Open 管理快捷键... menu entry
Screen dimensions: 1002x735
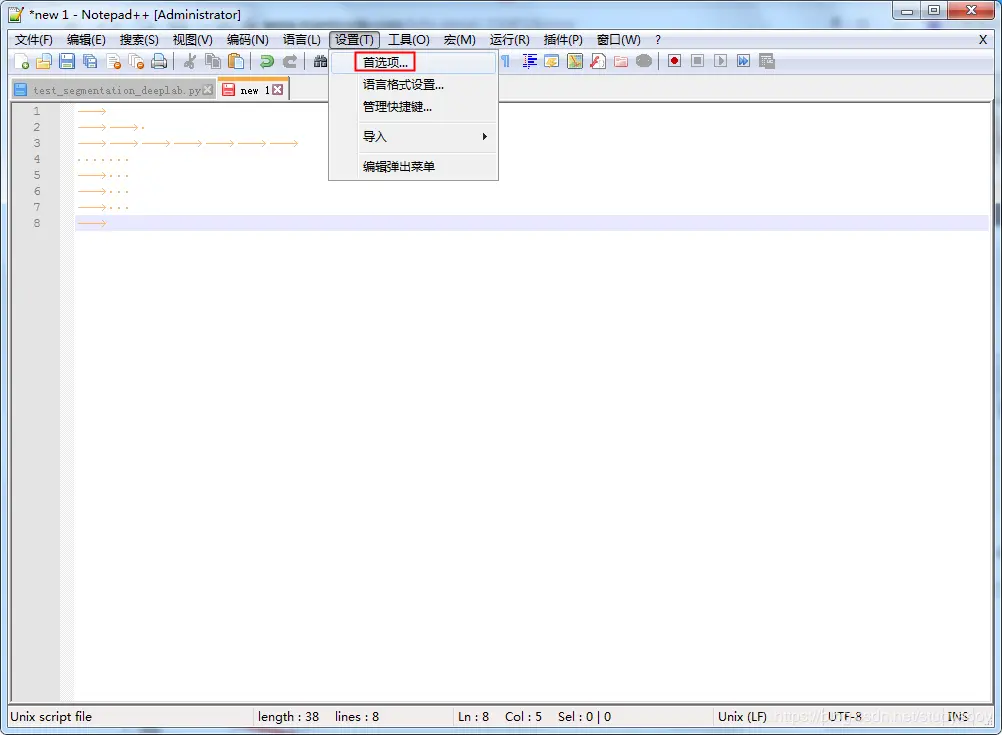click(413, 107)
